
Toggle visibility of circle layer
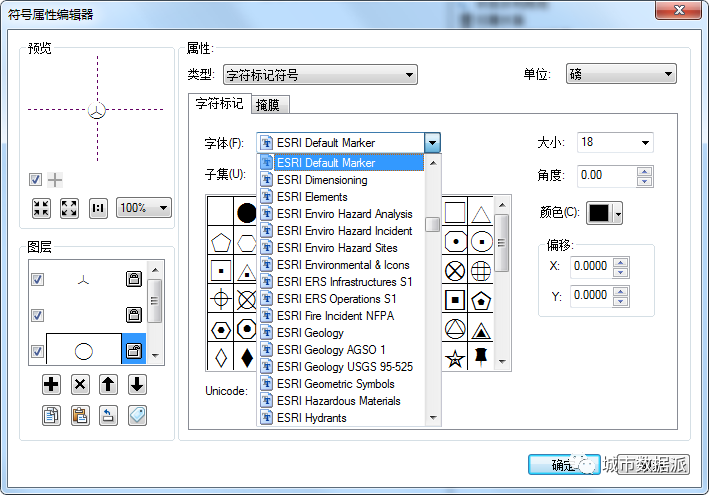(x=38, y=351)
